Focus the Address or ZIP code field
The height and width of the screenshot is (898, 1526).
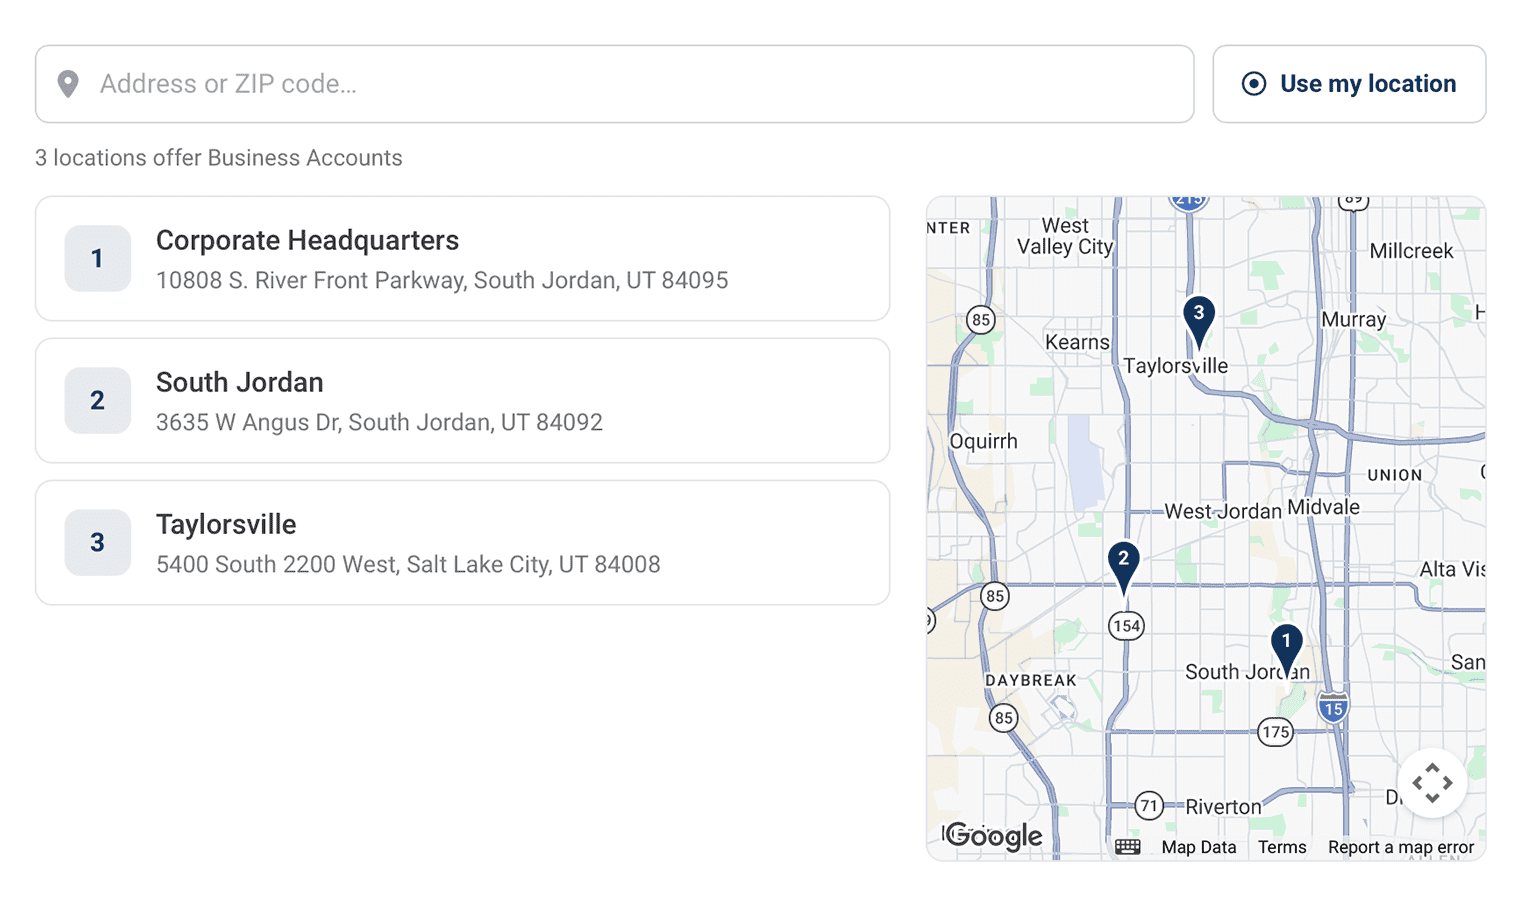coord(615,84)
